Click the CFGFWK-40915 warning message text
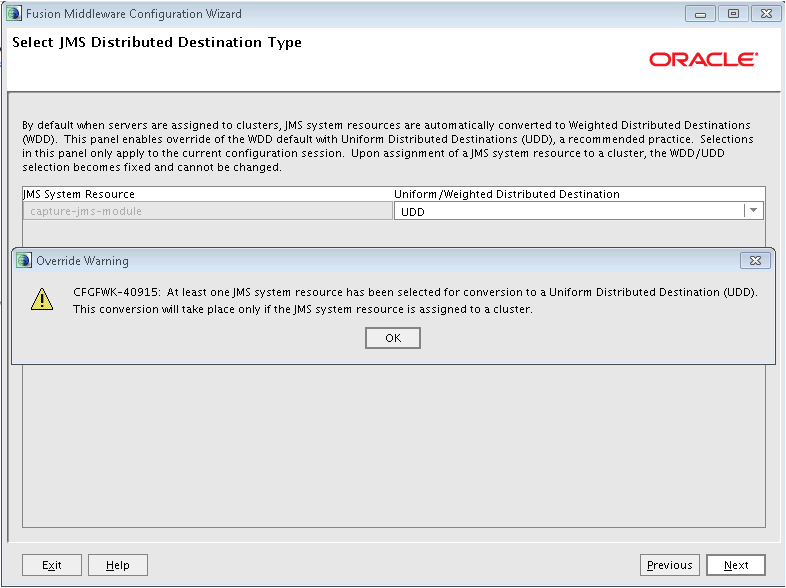Viewport: 786px width, 588px height. [x=415, y=300]
